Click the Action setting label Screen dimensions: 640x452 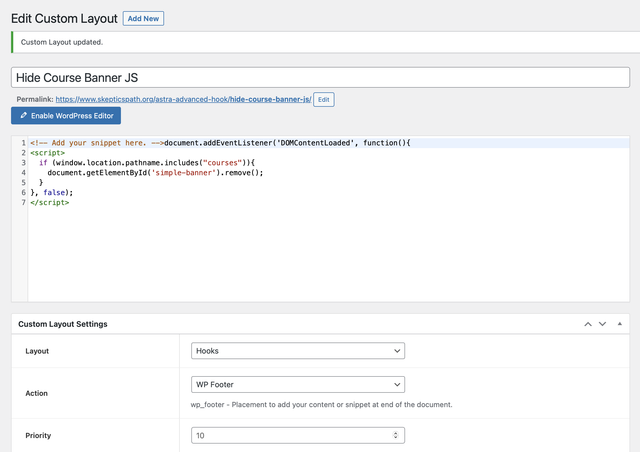tap(37, 393)
